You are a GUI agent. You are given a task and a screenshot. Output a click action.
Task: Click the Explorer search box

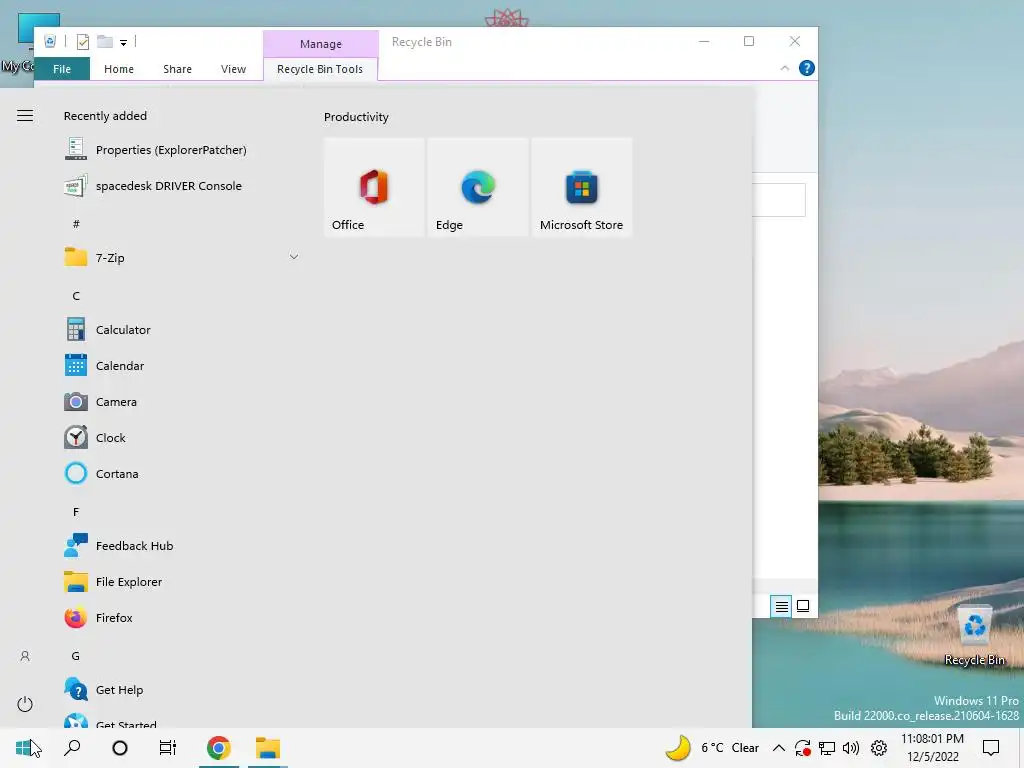tap(778, 200)
